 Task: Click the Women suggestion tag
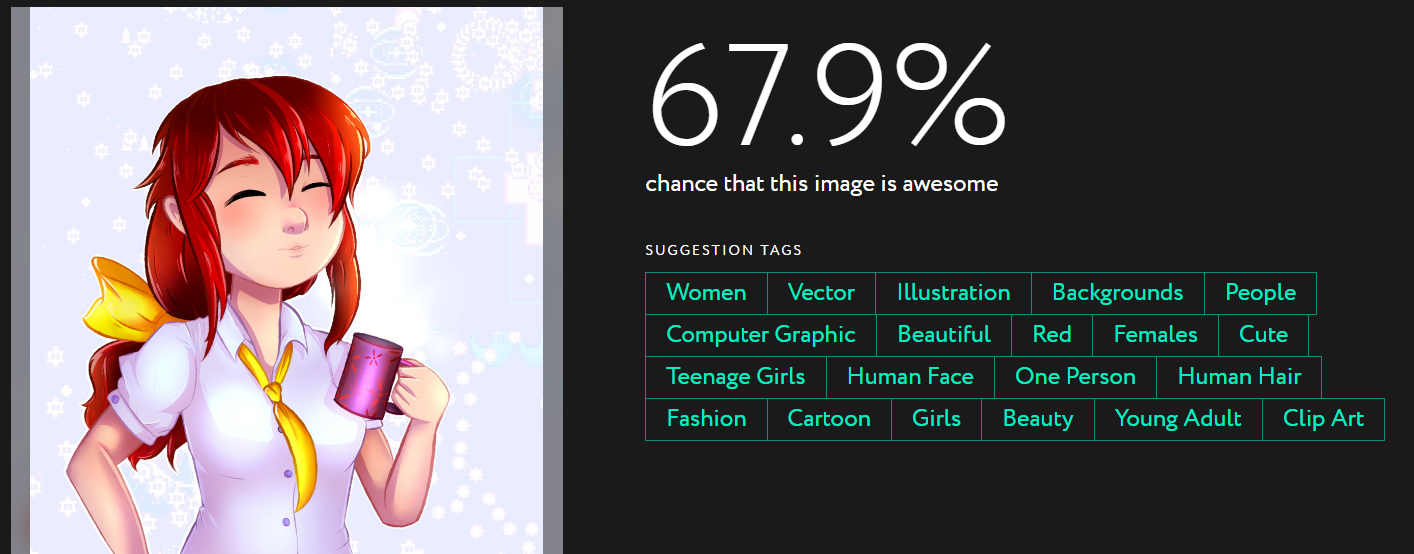[x=706, y=293]
